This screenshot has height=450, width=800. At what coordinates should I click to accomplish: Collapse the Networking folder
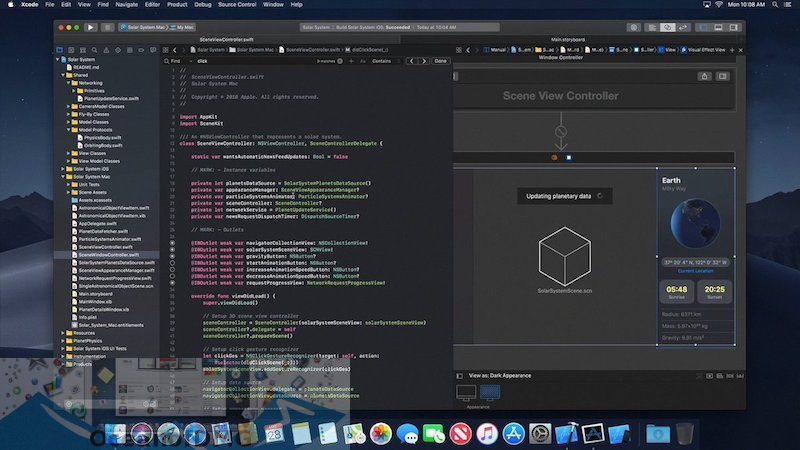click(x=68, y=83)
